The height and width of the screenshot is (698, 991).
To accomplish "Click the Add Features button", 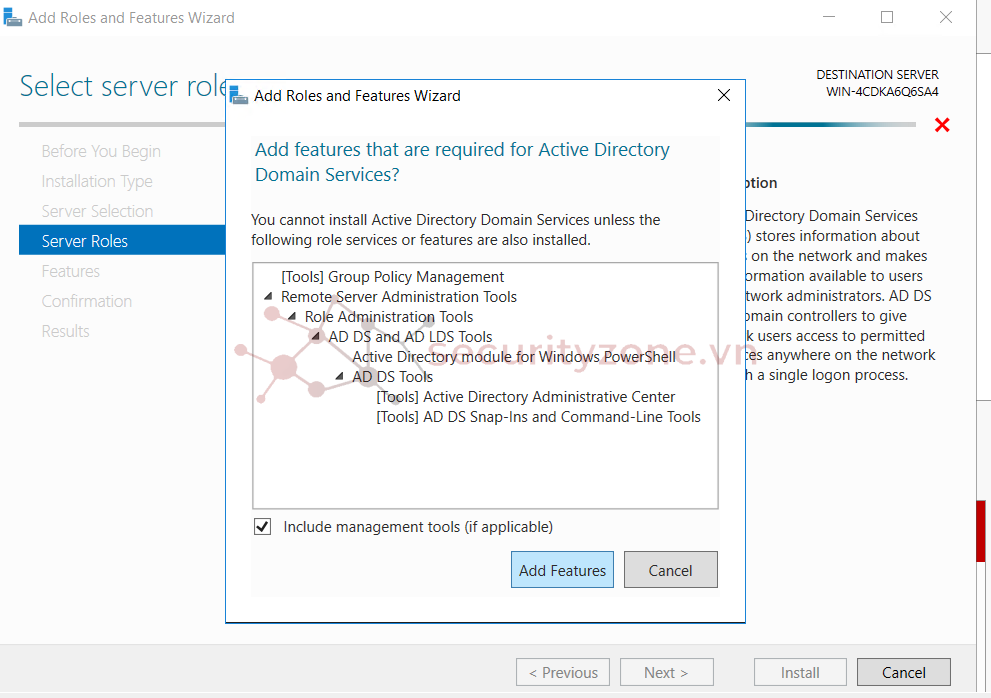I will pos(562,570).
